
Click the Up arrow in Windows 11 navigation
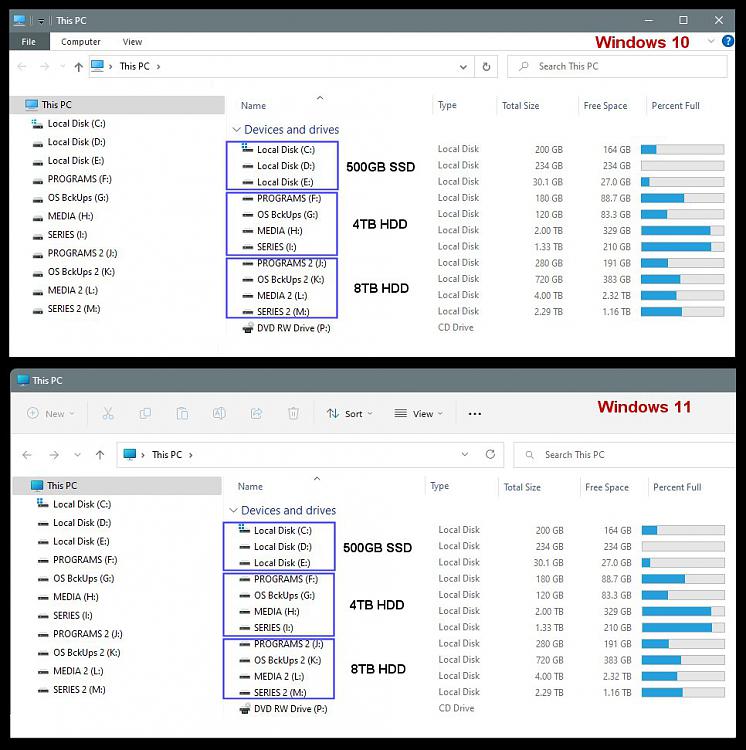coord(99,455)
